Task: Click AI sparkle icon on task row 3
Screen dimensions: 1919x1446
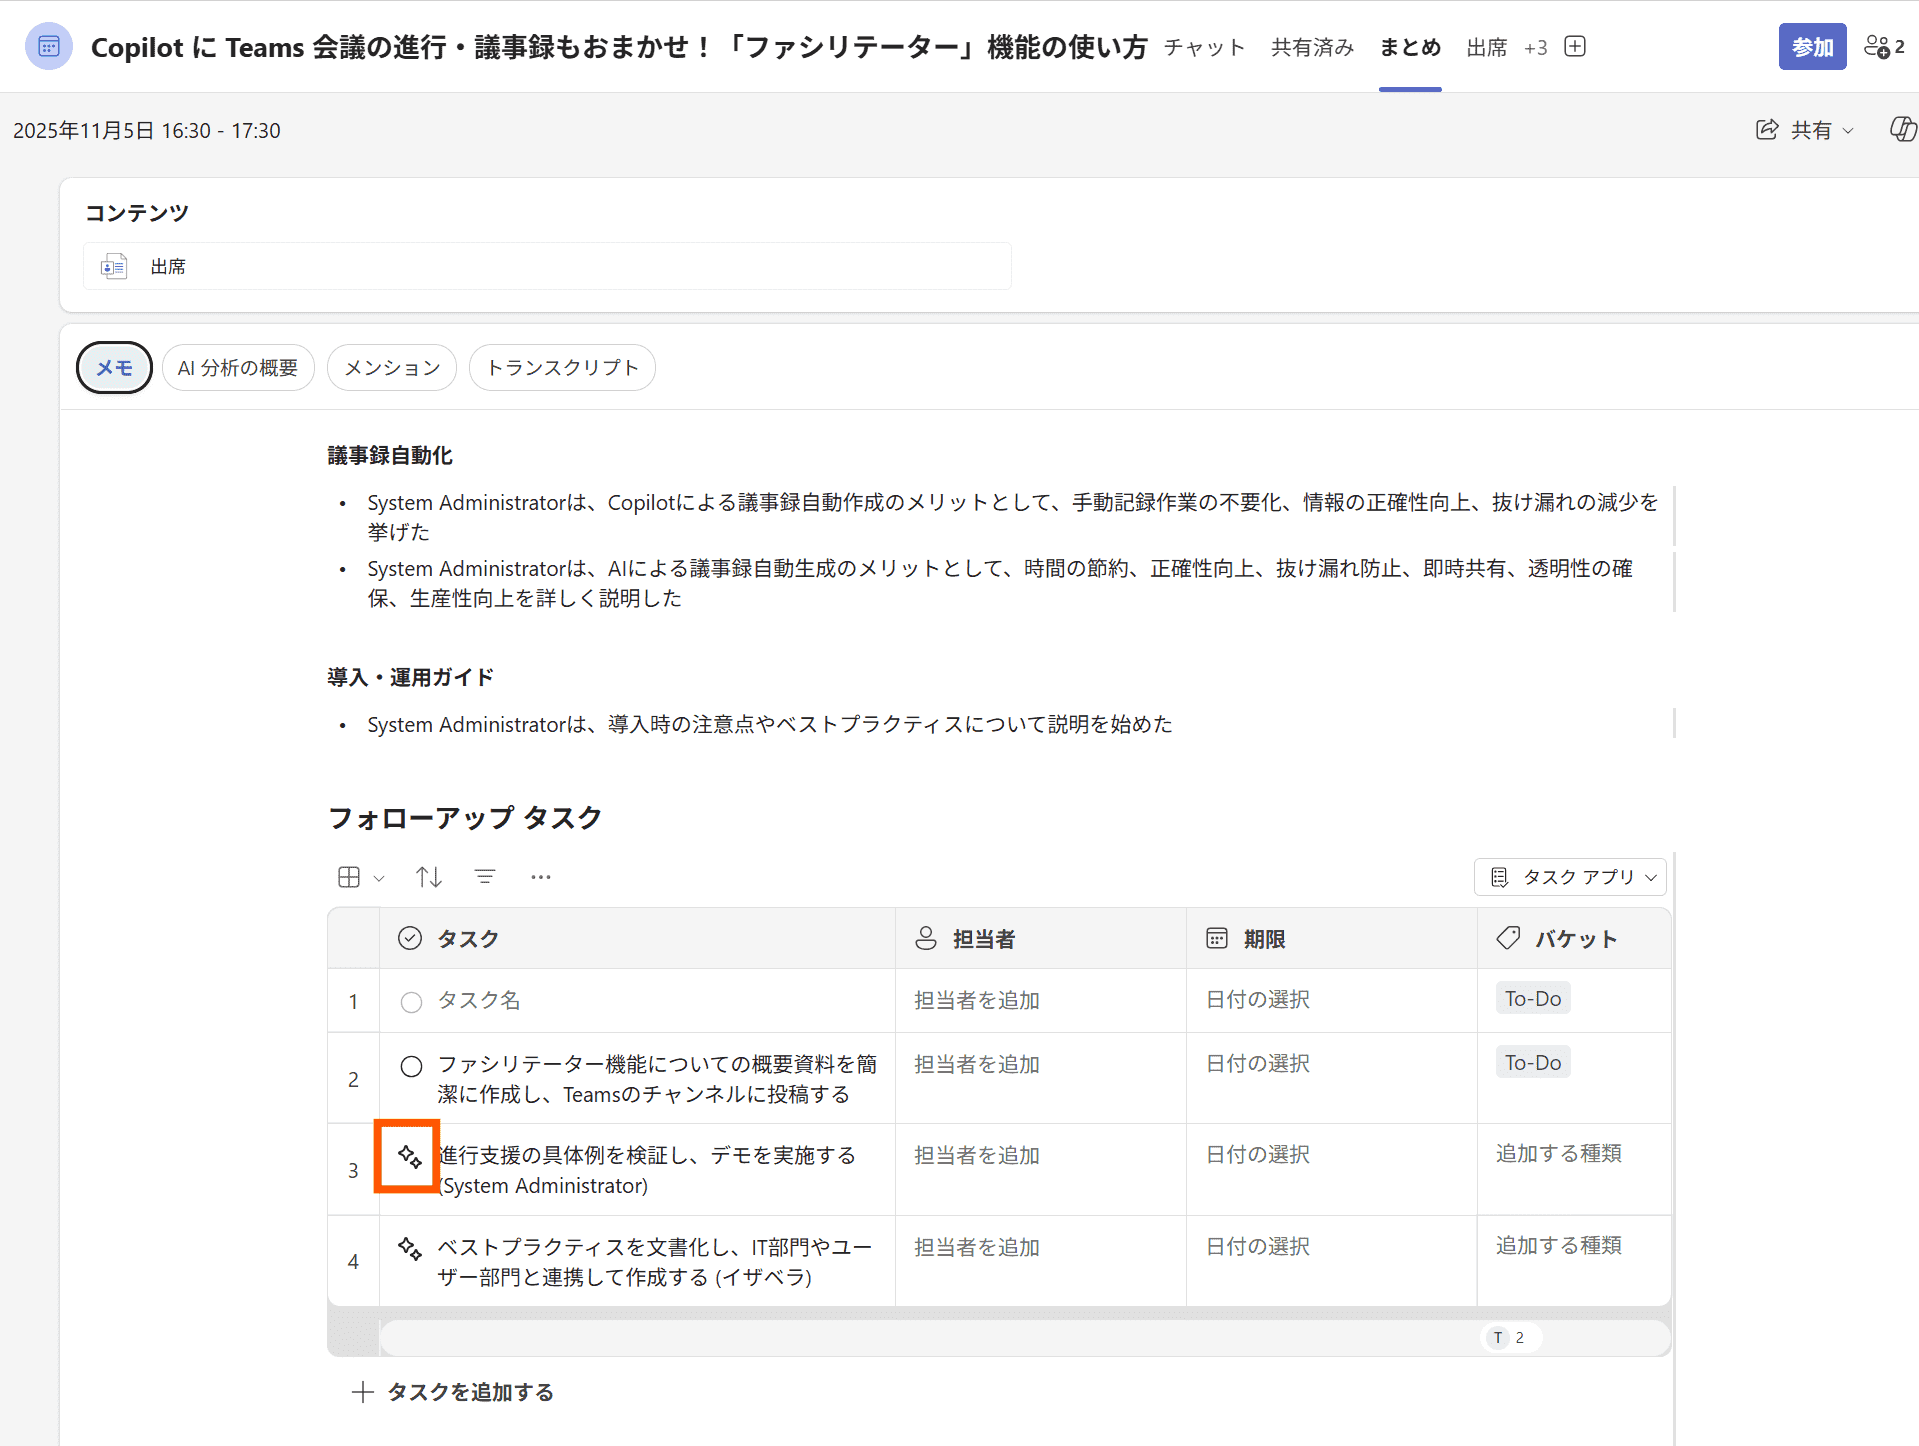Action: pyautogui.click(x=409, y=1156)
